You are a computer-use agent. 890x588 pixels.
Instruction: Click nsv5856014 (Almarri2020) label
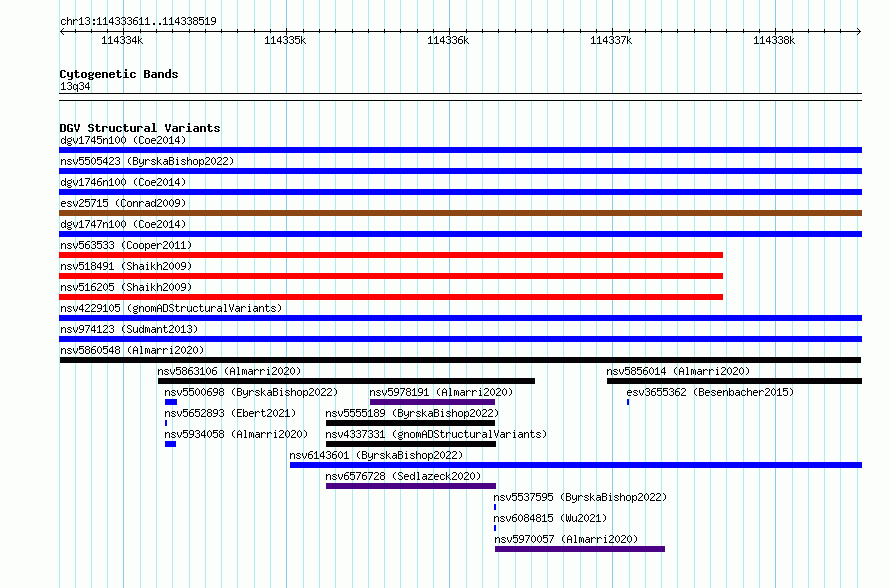(x=678, y=371)
